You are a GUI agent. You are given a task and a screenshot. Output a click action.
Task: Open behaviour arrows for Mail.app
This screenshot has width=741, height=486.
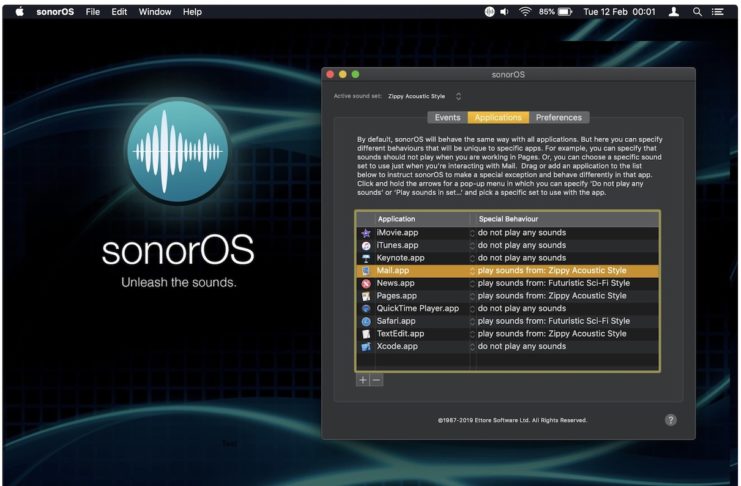472,271
